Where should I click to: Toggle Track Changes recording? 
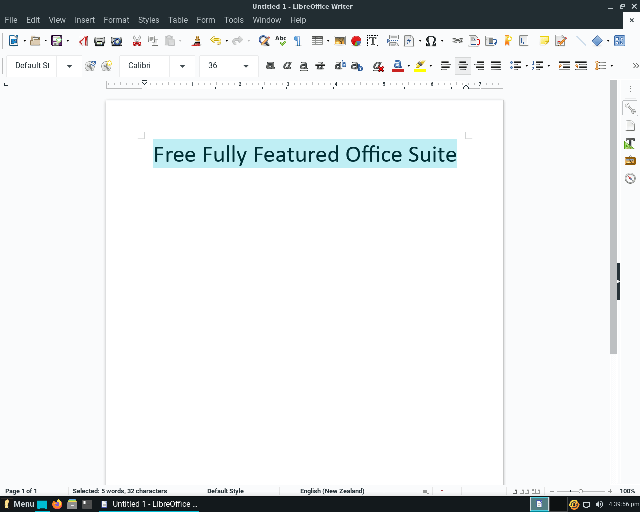561,41
